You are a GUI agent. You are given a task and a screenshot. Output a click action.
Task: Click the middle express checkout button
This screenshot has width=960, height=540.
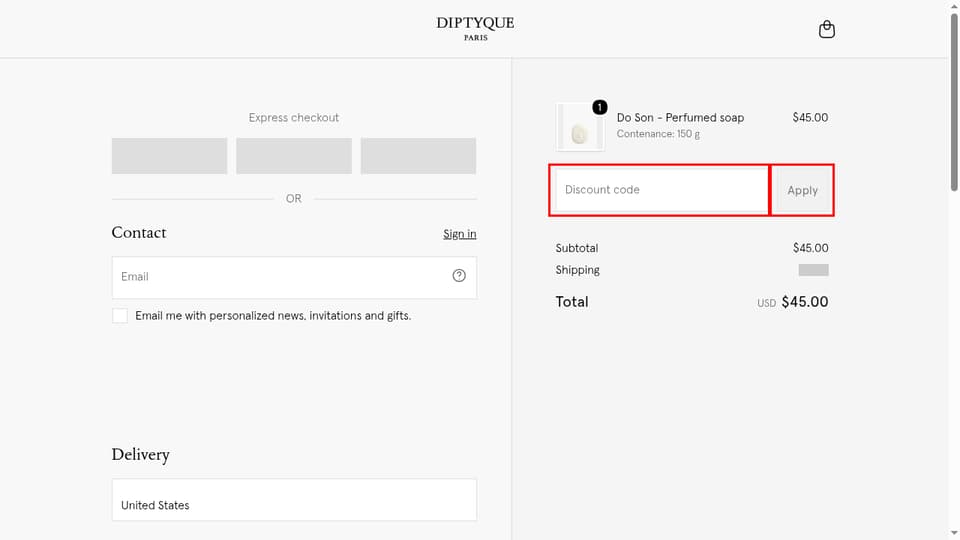pyautogui.click(x=294, y=156)
